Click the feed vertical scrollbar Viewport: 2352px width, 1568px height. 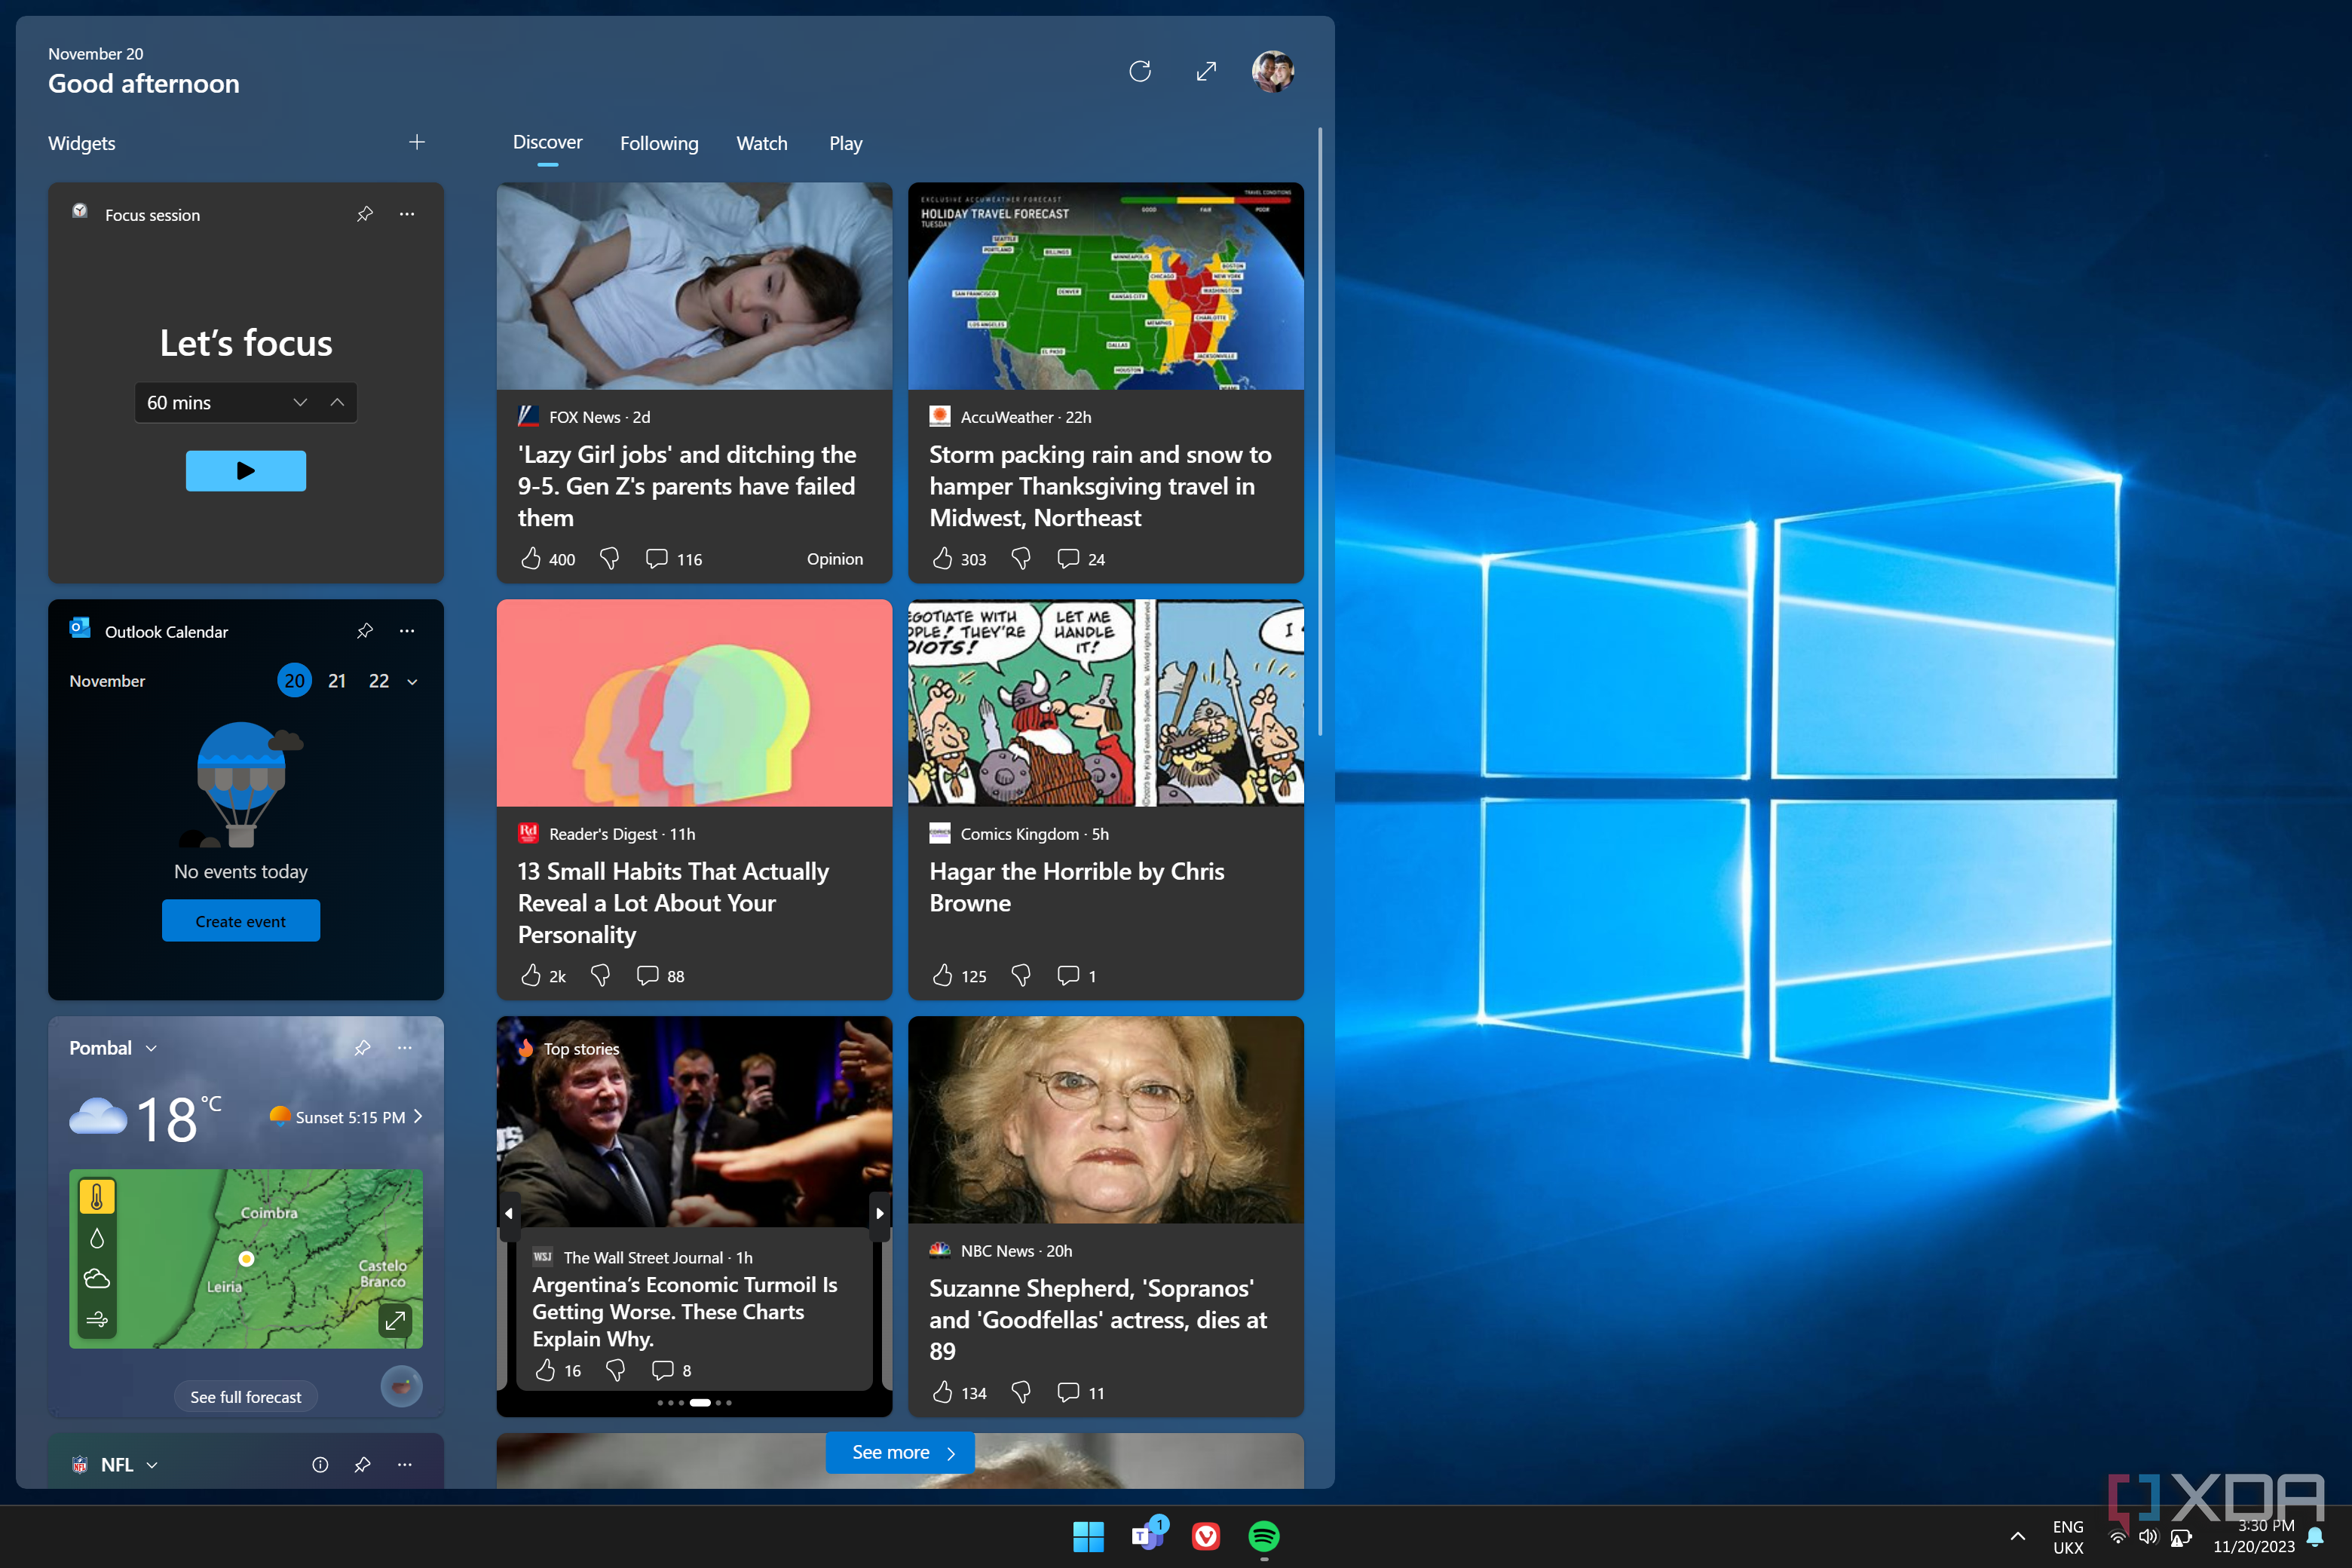click(x=1320, y=430)
